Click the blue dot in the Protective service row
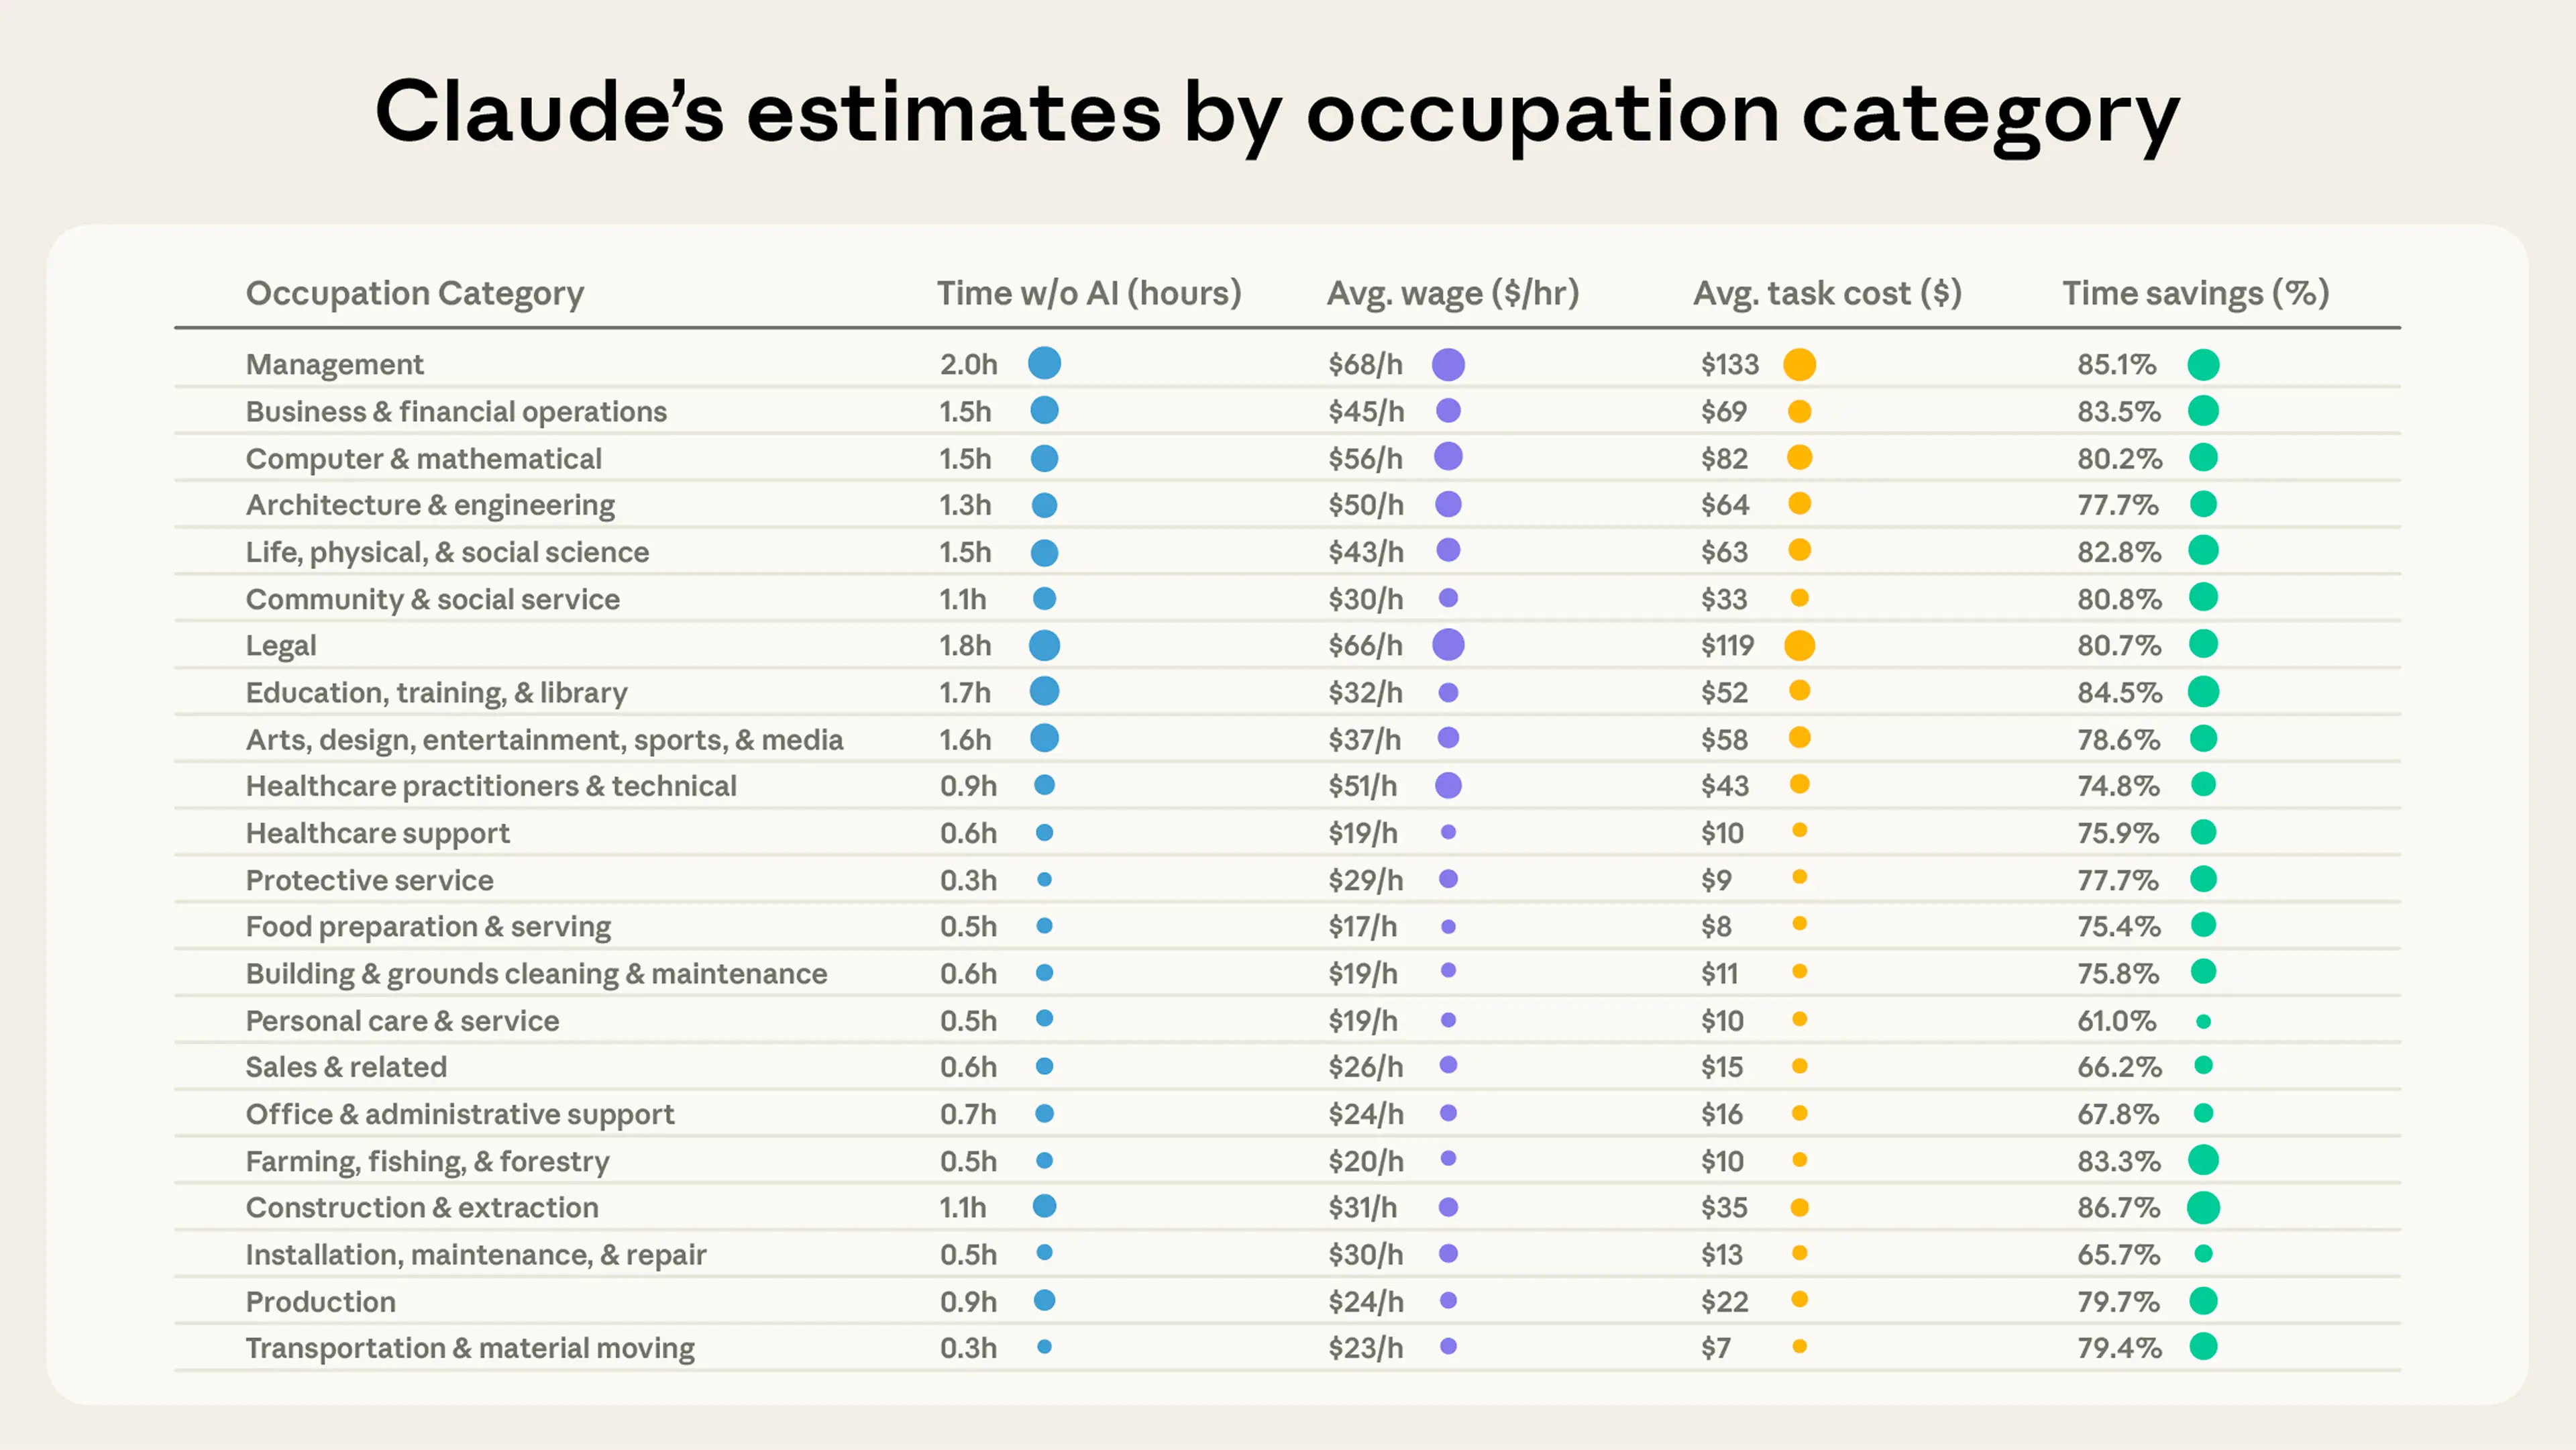This screenshot has height=1450, width=2576. (x=1044, y=879)
